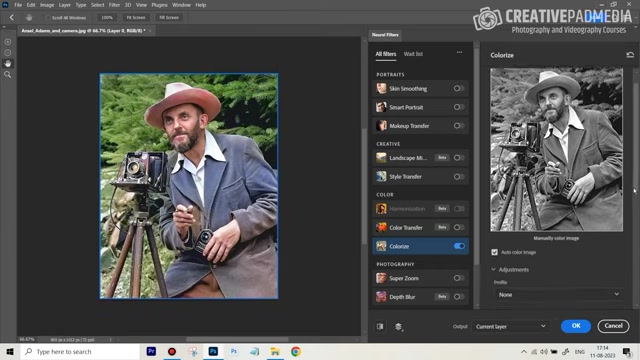Open the Output Current layer dropdown

coord(510,327)
